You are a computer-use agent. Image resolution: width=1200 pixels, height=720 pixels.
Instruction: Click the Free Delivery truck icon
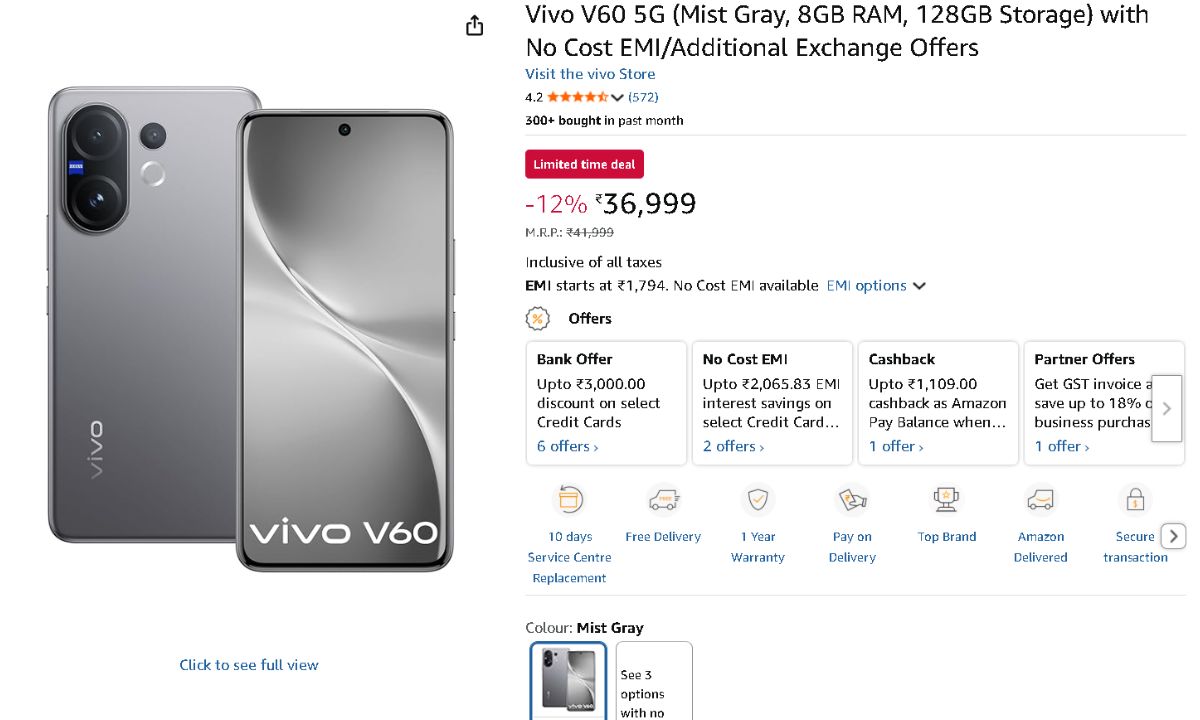point(663,499)
